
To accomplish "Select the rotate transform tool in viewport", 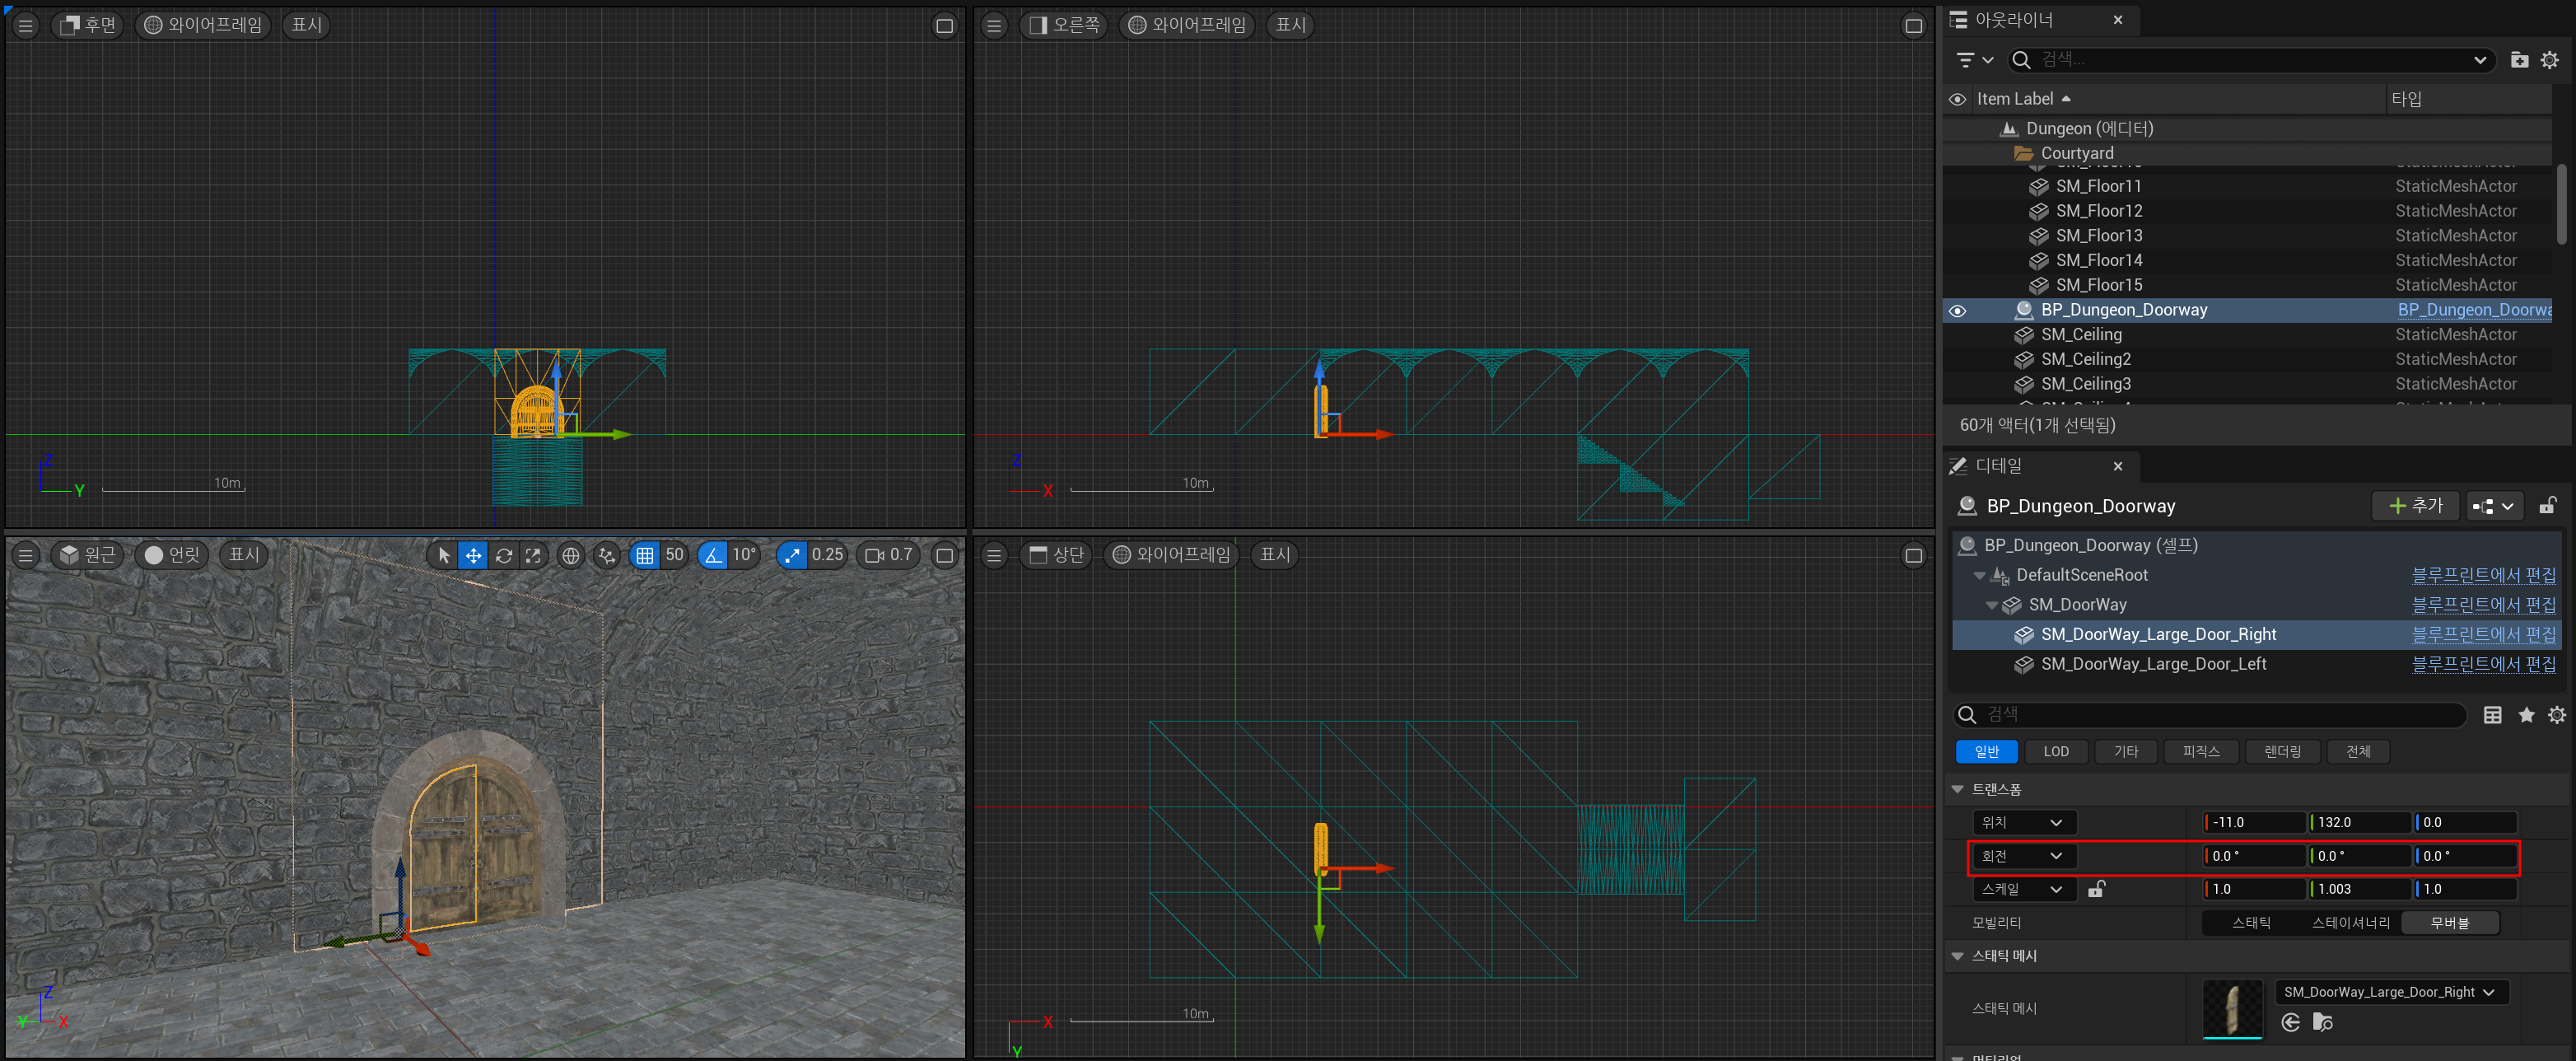I will tap(504, 555).
